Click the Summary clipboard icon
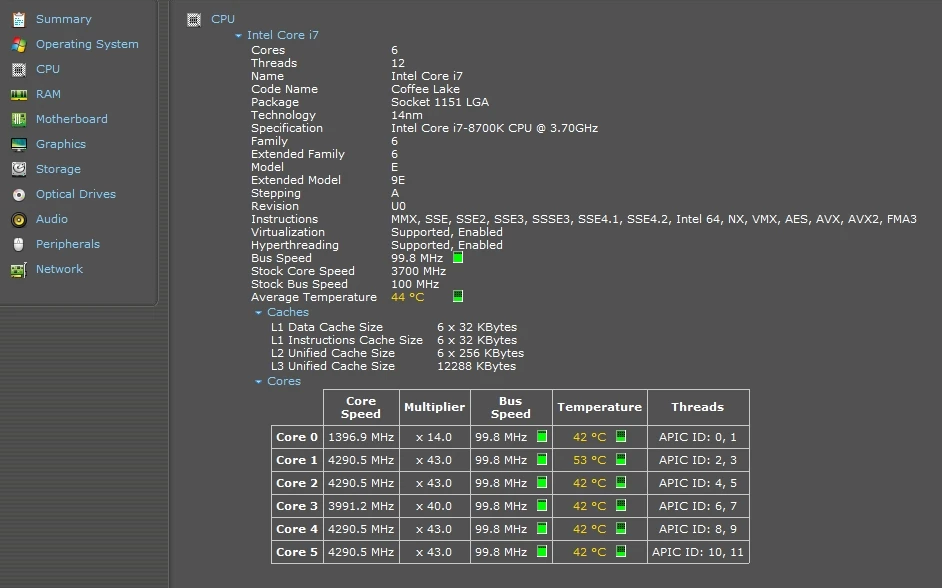Viewport: 942px width, 588px height. (19, 19)
